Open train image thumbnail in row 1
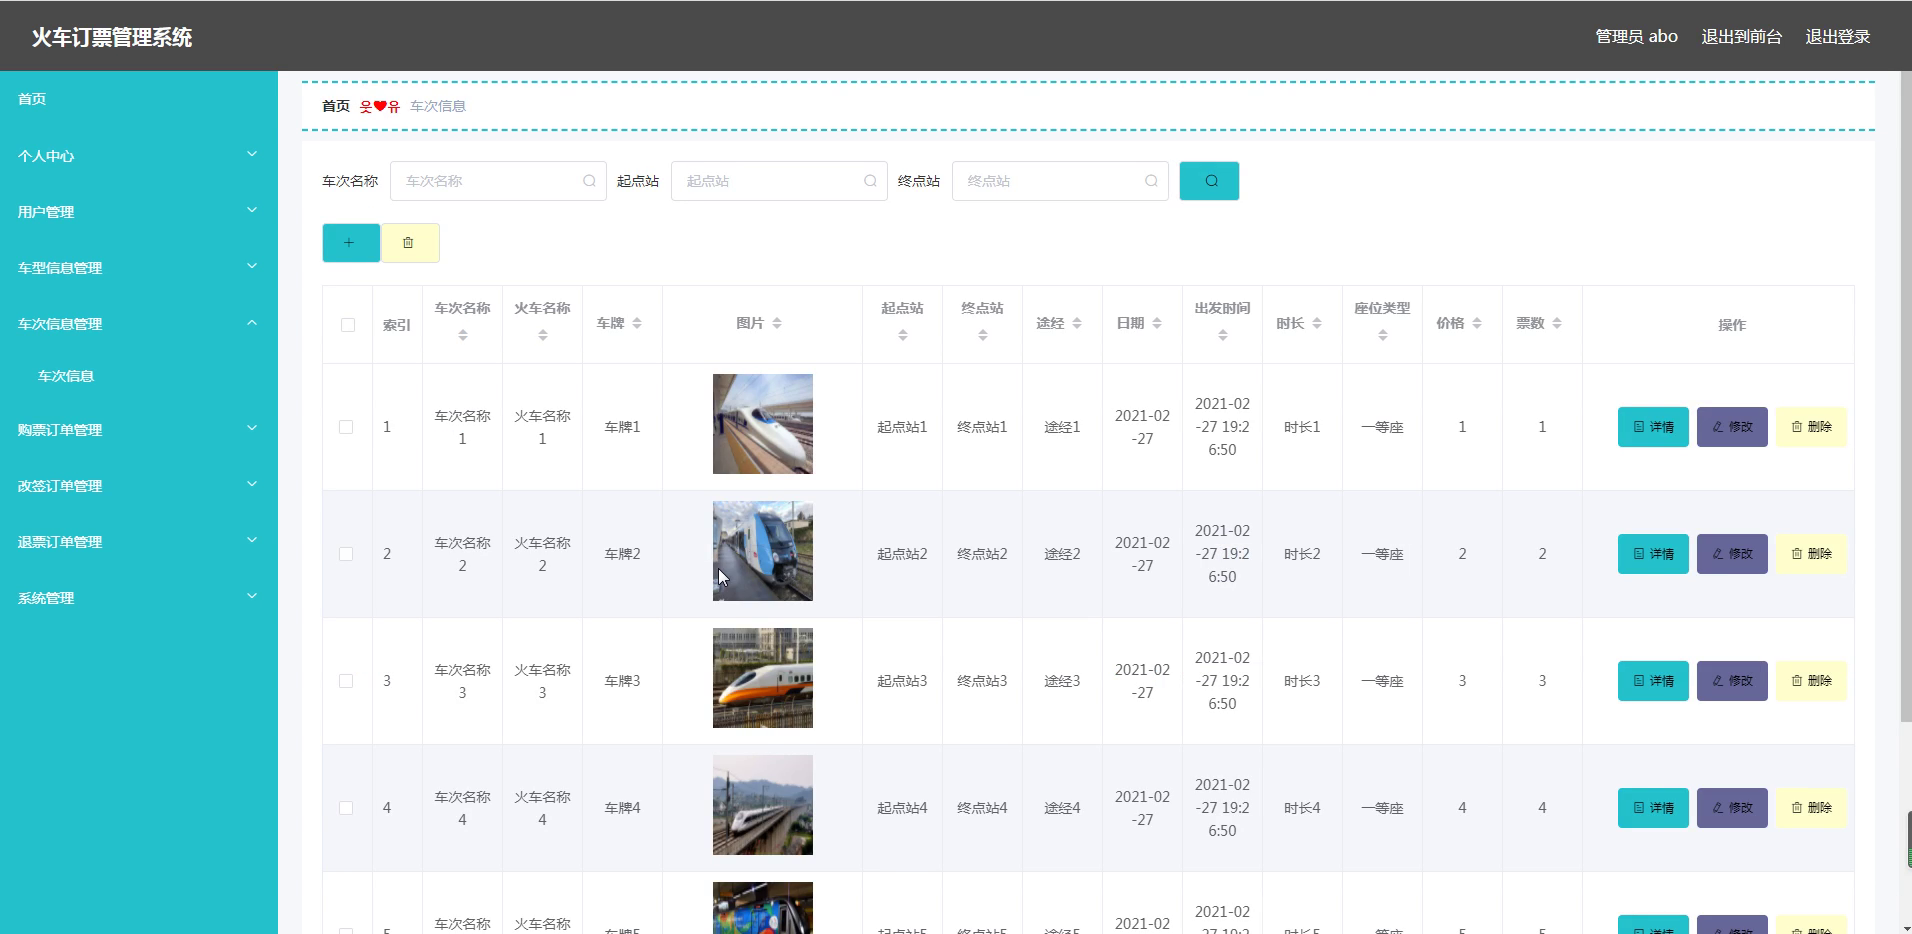The width and height of the screenshot is (1912, 934). pos(763,424)
